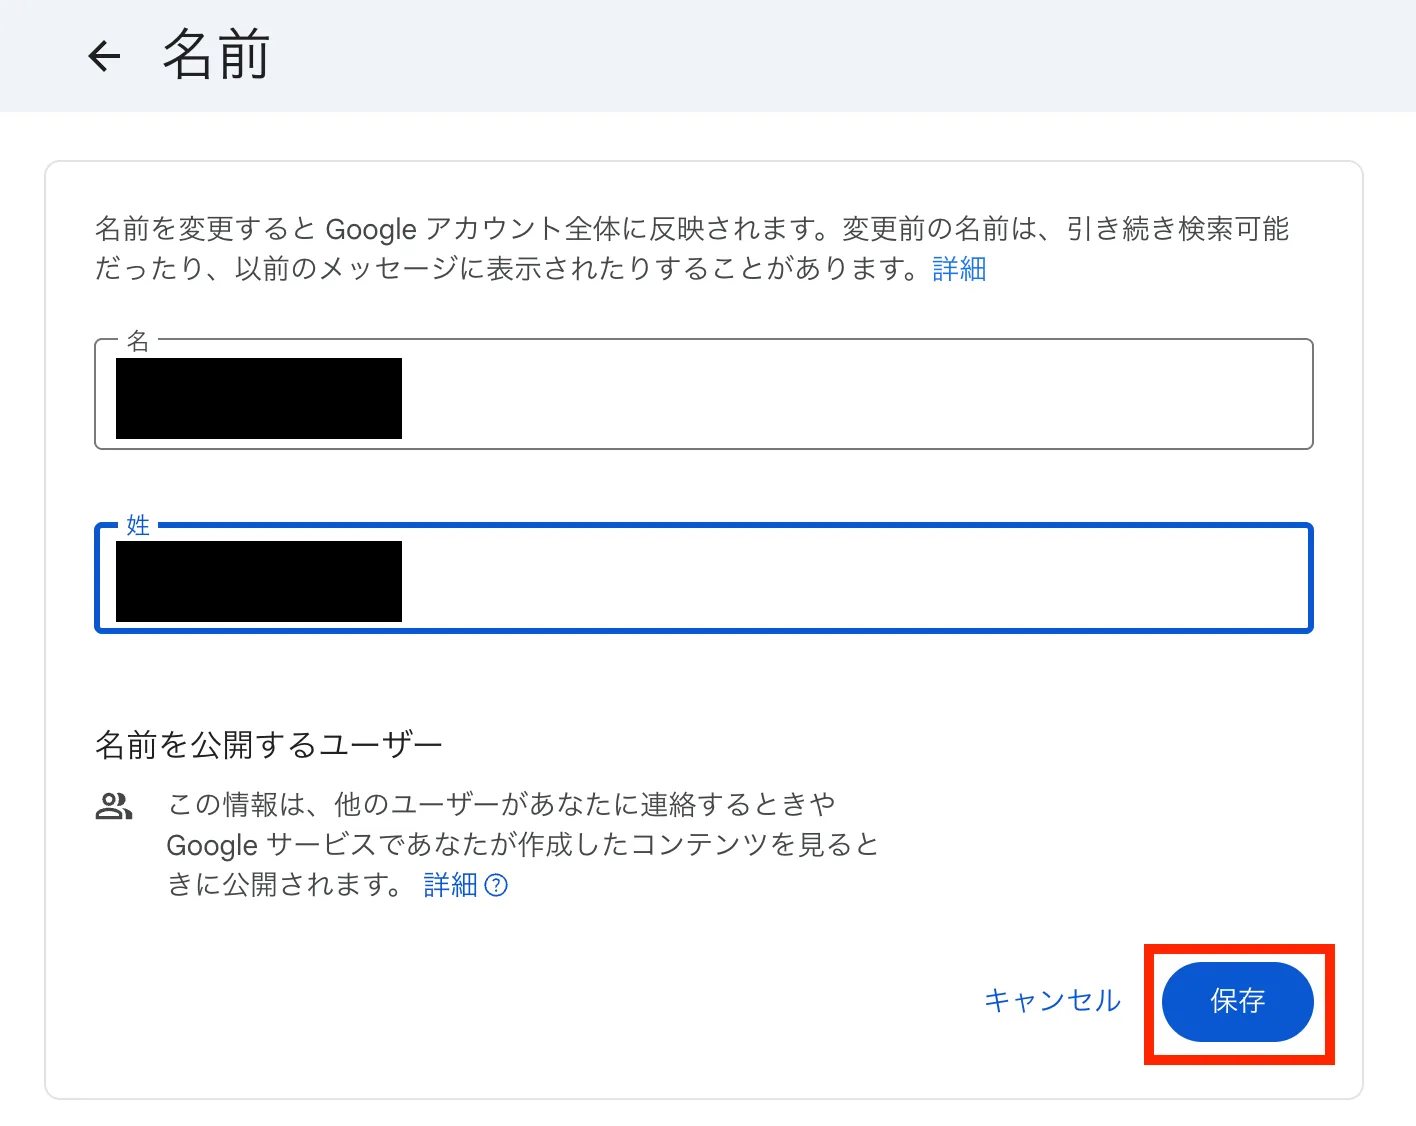Focus the 名 (first name) input field
The height and width of the screenshot is (1126, 1416).
tap(703, 394)
